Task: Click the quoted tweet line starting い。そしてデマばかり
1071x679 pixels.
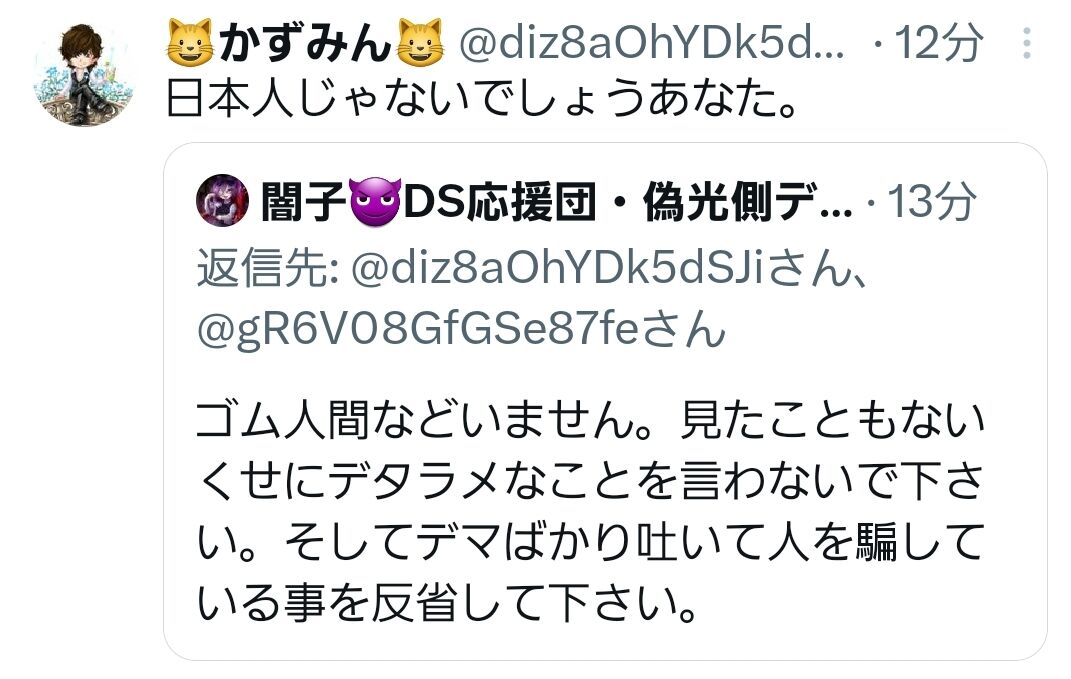Action: click(x=590, y=542)
